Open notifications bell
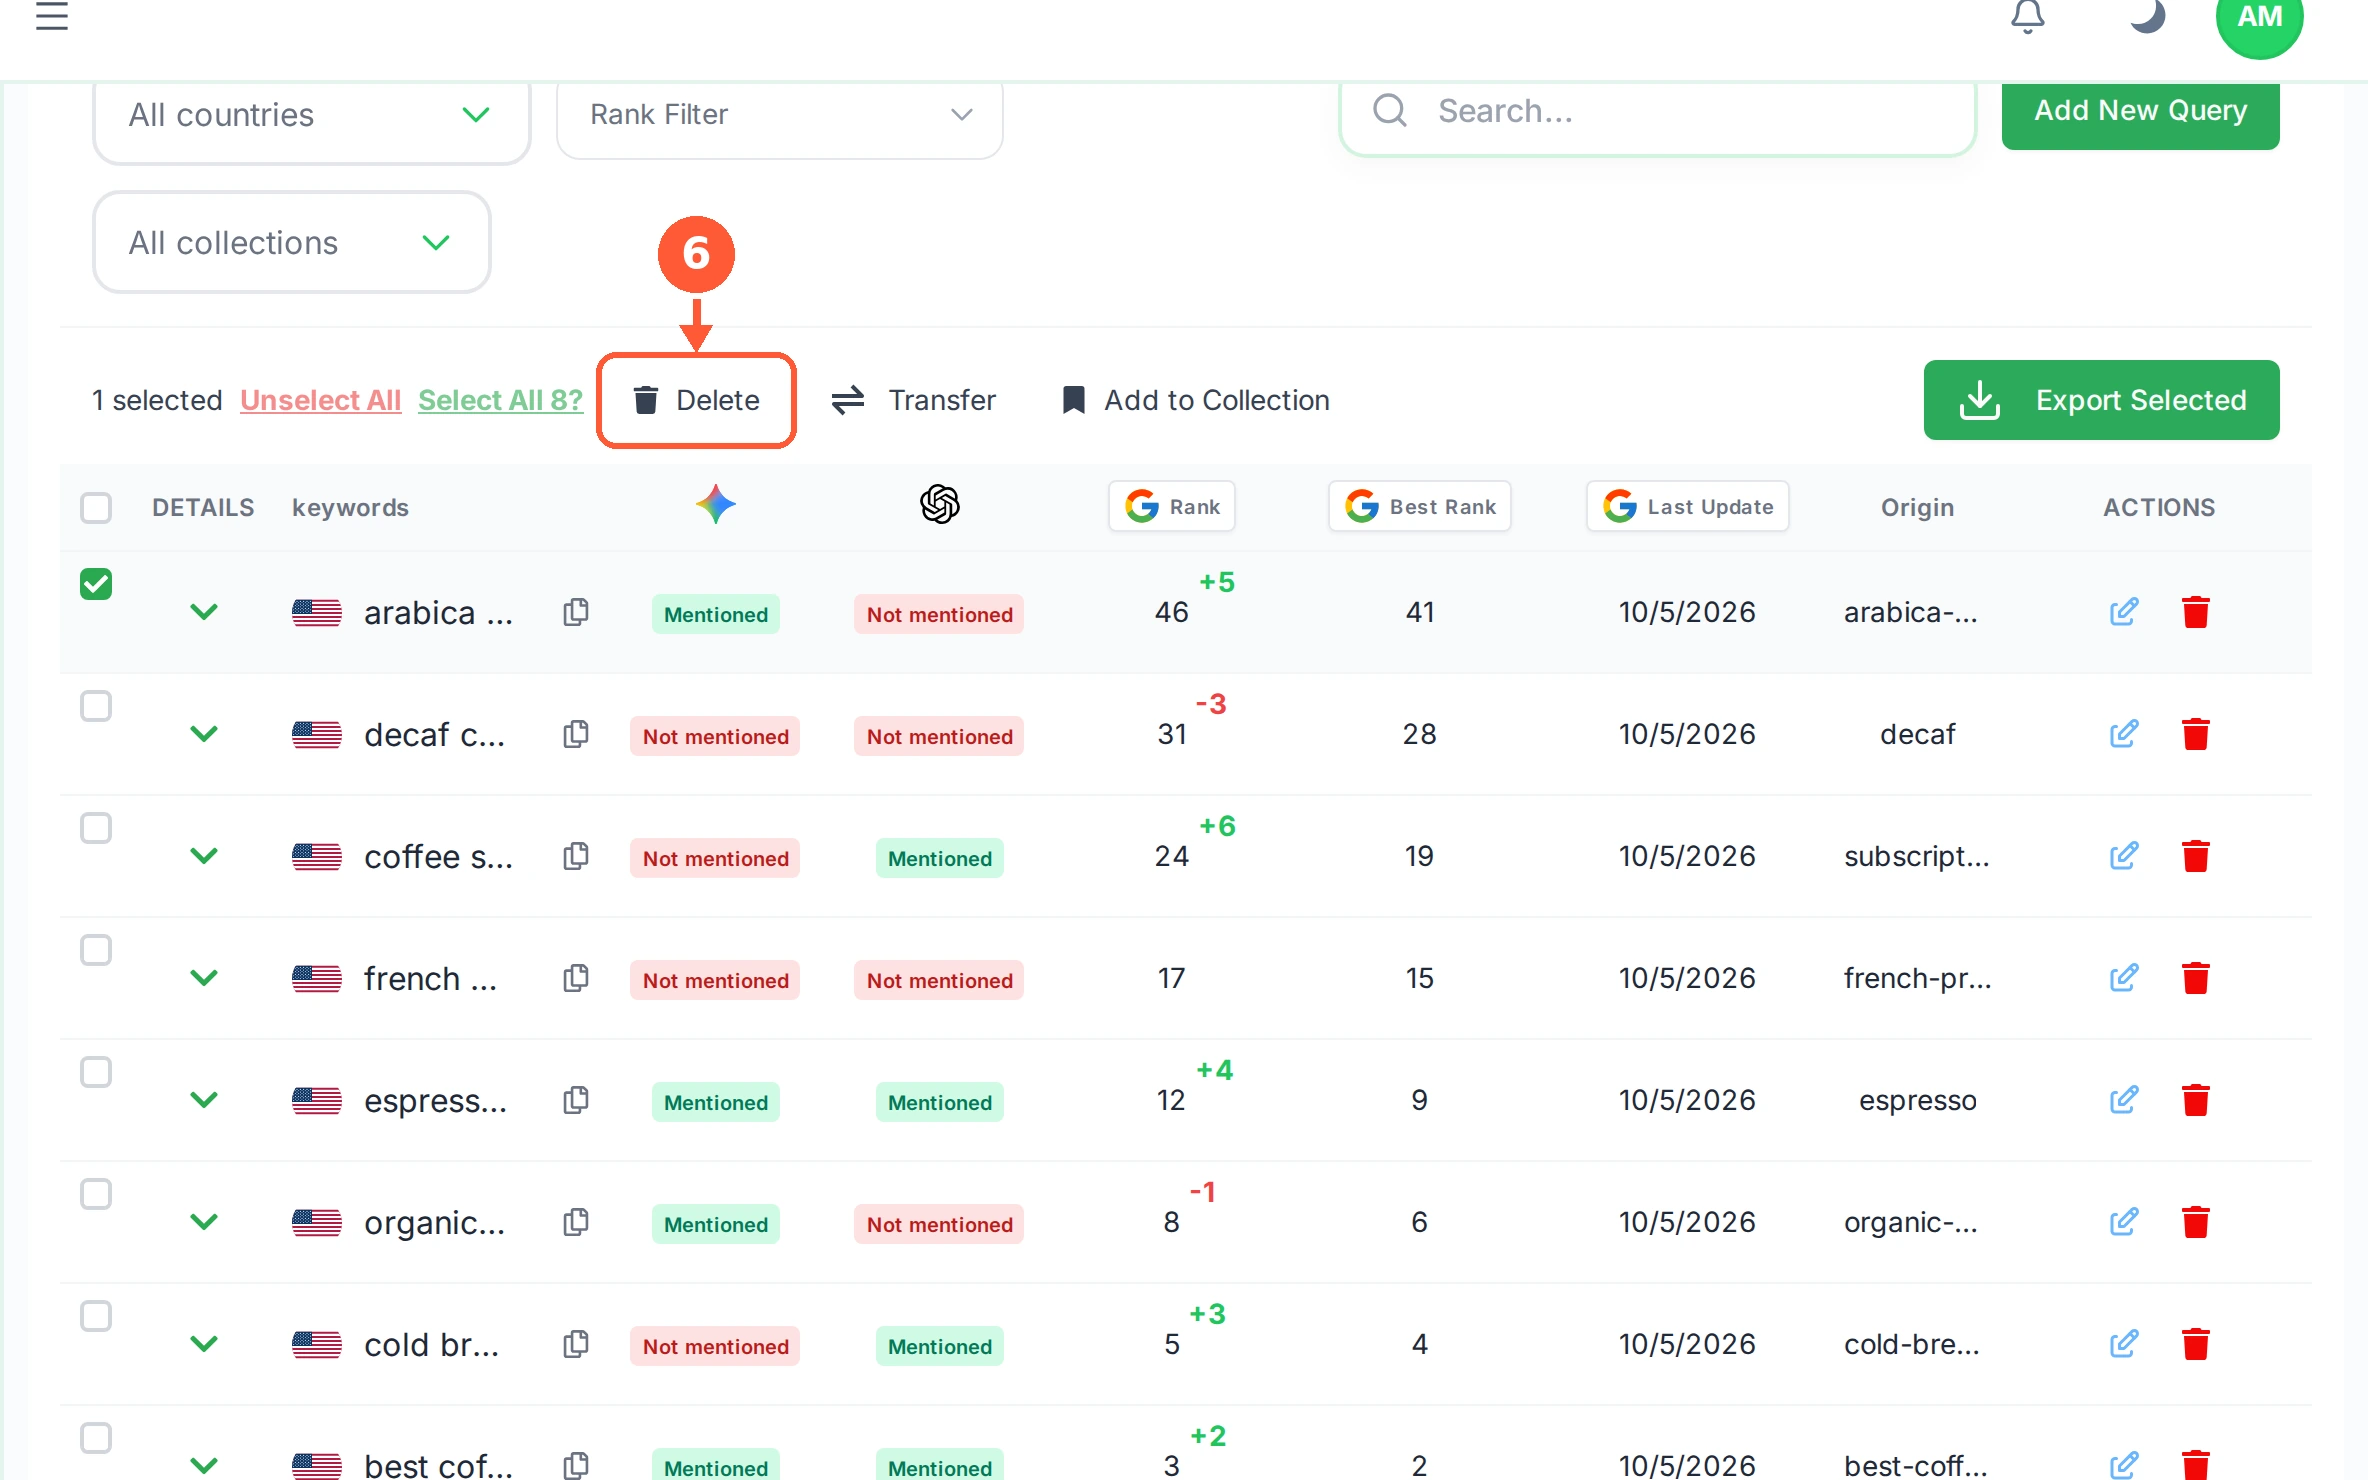The height and width of the screenshot is (1480, 2368). [x=2027, y=16]
